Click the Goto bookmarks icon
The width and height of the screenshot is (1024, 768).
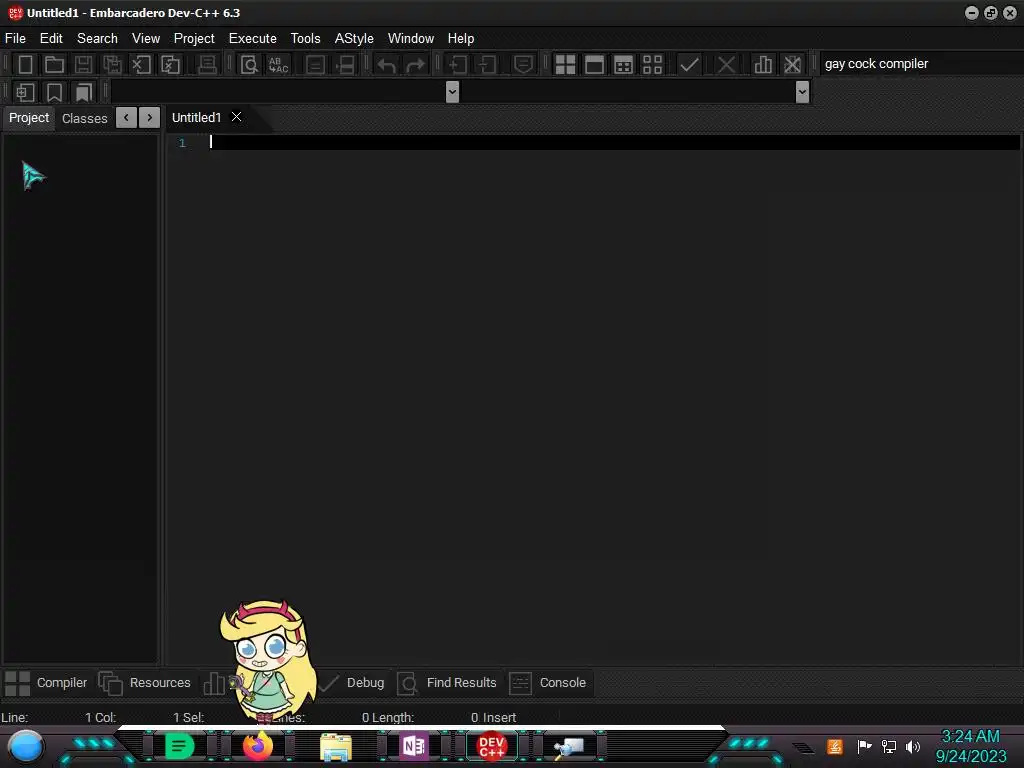click(83, 92)
